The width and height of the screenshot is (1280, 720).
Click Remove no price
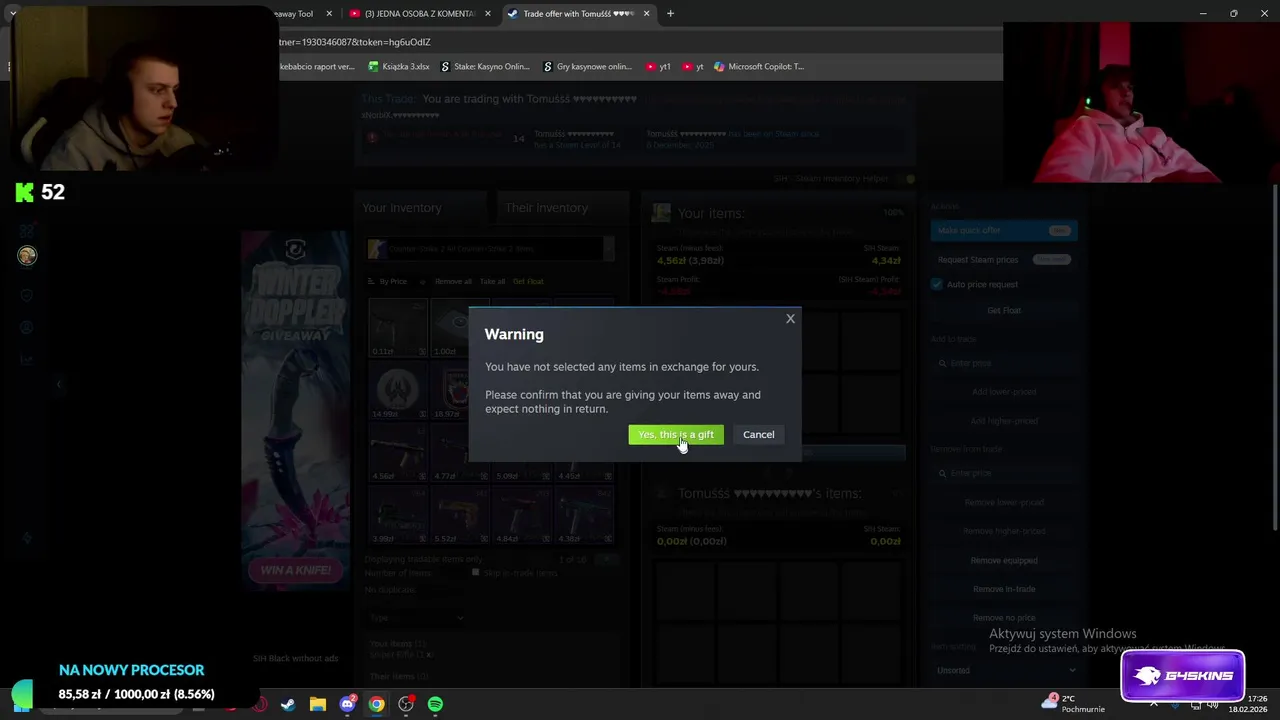coord(1004,618)
